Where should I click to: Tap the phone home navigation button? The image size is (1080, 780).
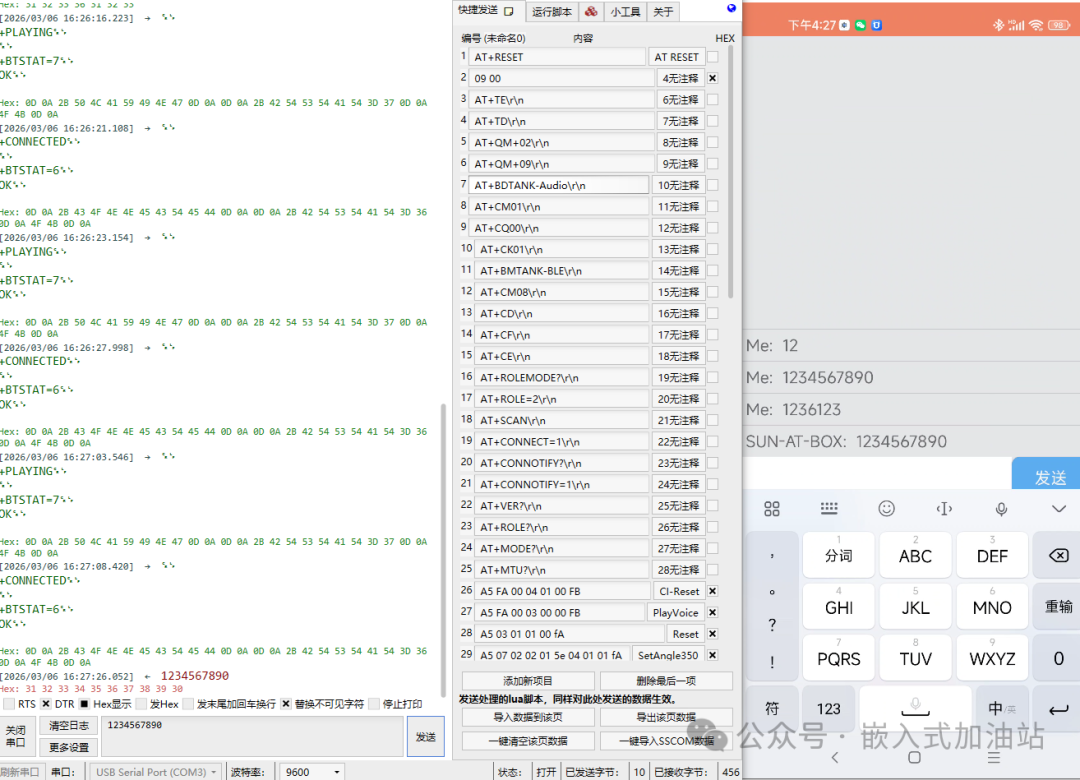click(x=914, y=757)
